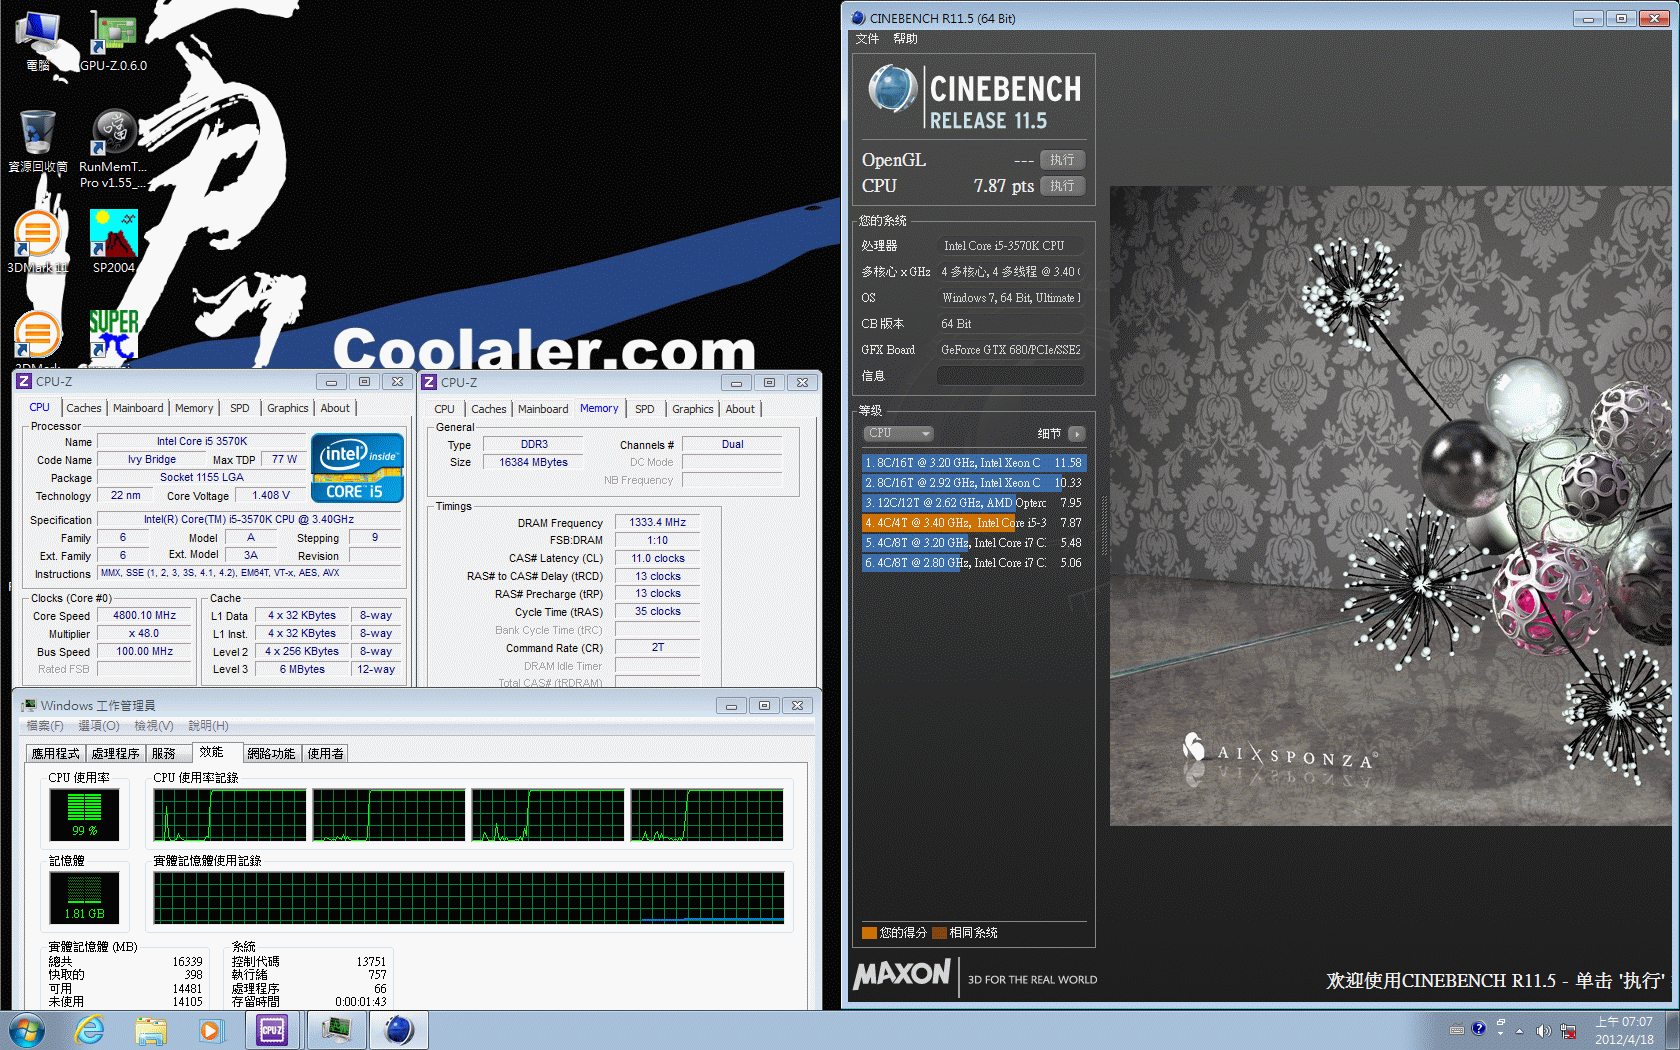1680x1050 pixels.
Task: Switch to Cinebench taskbar button
Action: (399, 1030)
